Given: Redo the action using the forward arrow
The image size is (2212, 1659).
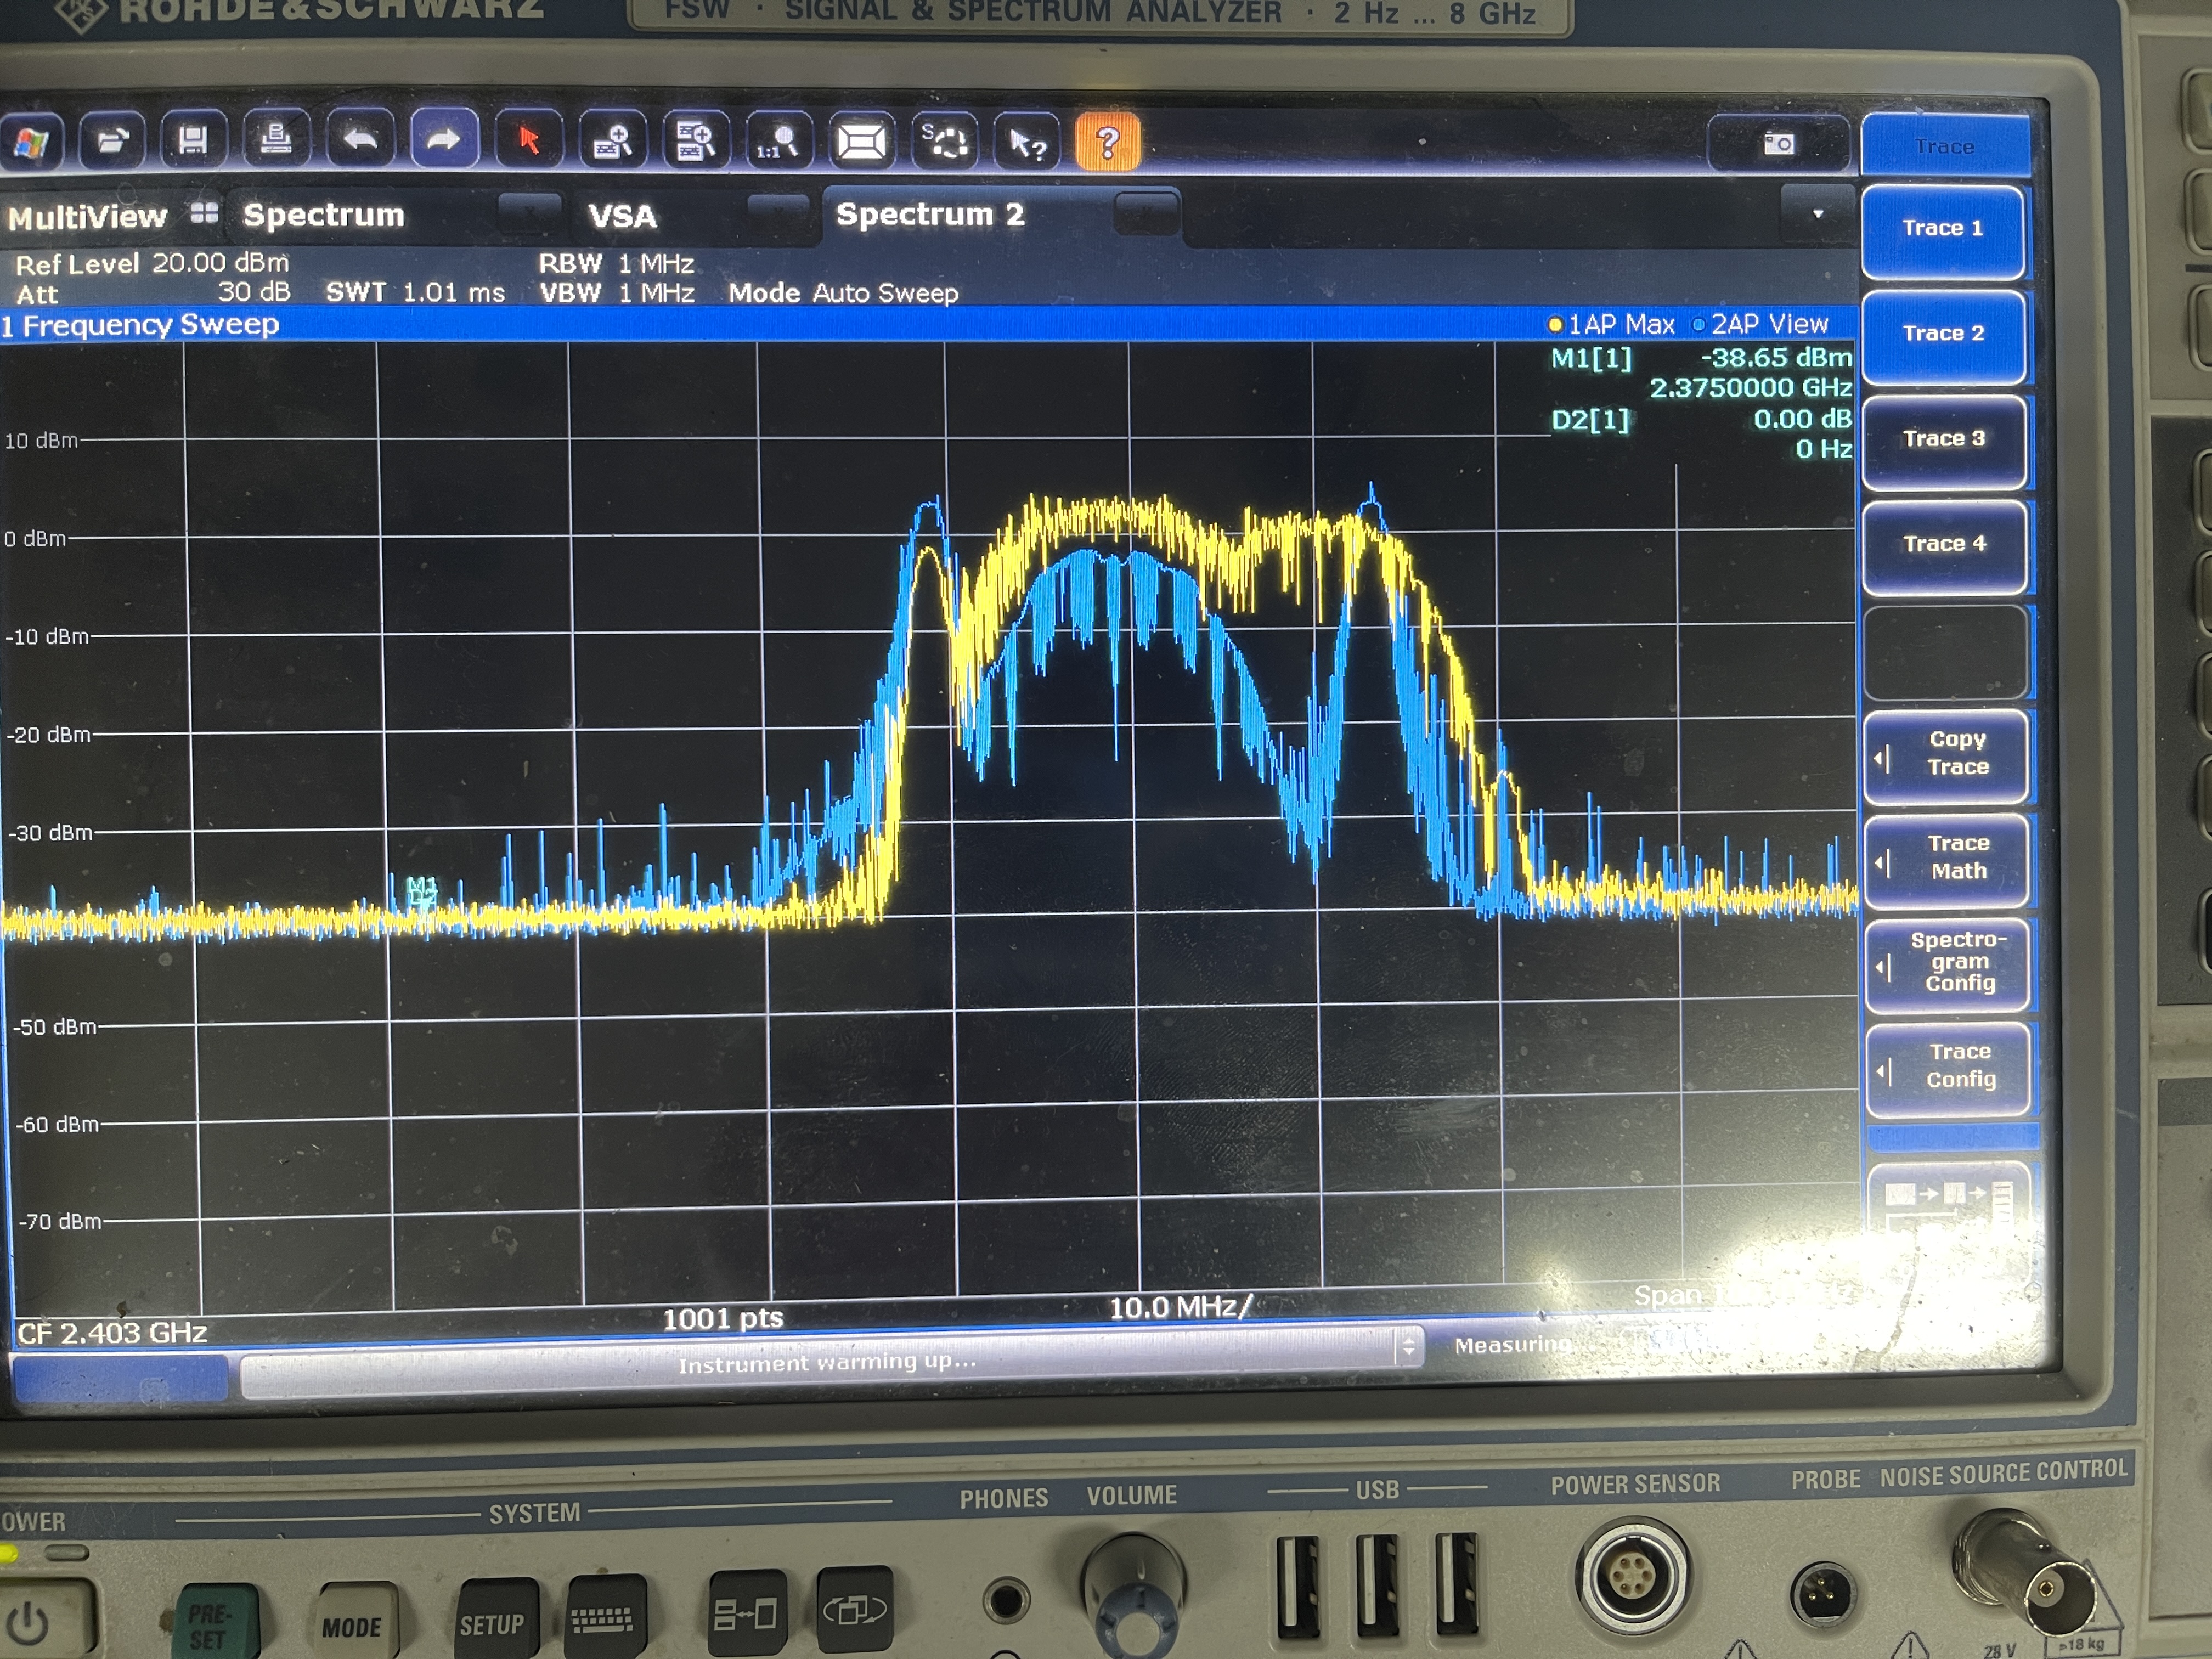Looking at the screenshot, I should pos(444,138).
